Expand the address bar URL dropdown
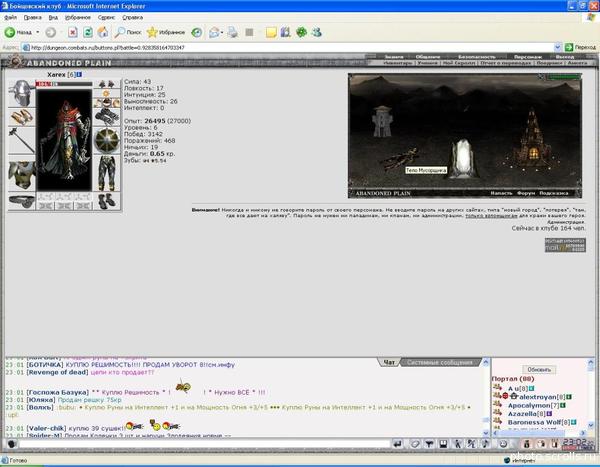 click(558, 47)
